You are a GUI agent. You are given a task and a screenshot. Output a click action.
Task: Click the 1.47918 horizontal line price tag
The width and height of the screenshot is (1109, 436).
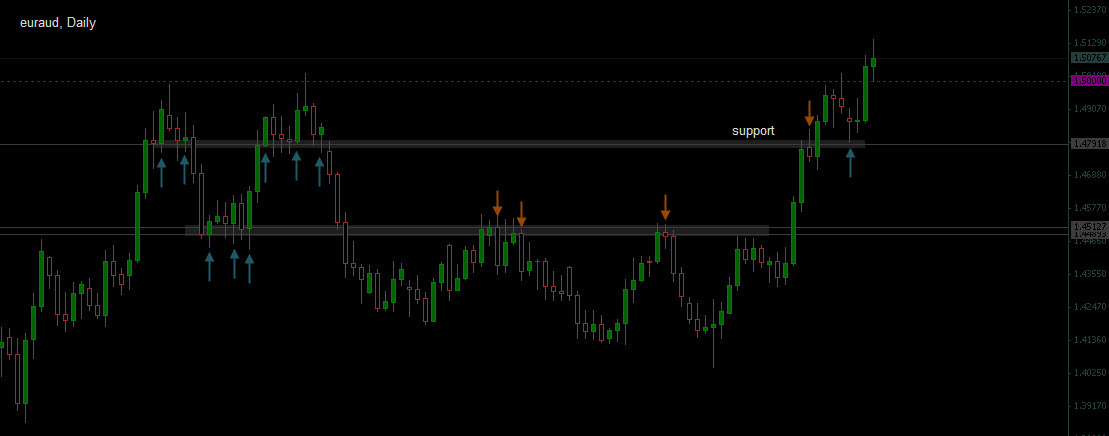(1089, 144)
